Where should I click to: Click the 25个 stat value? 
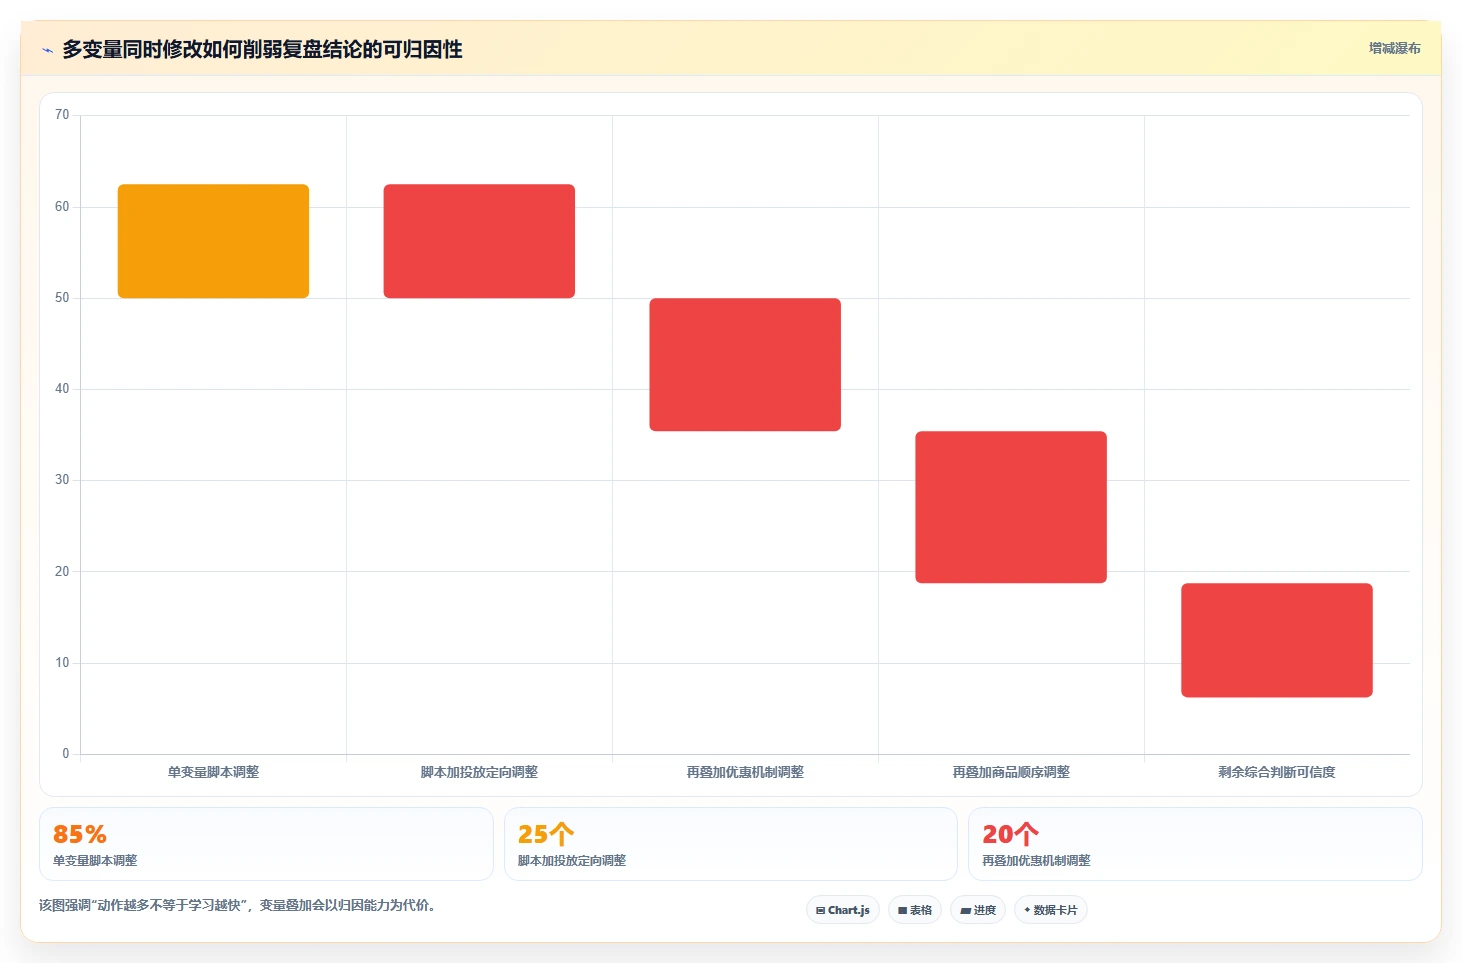(x=546, y=834)
